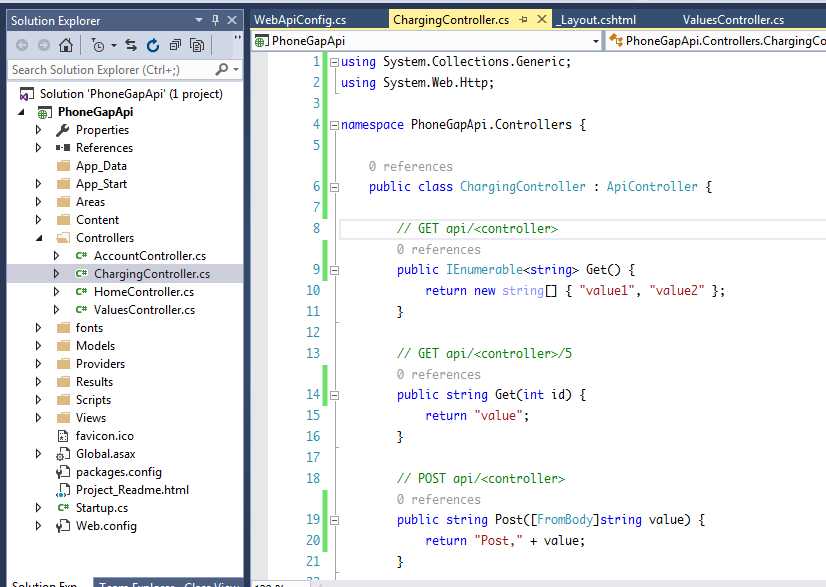The width and height of the screenshot is (826, 587).
Task: Select HomeController.cs in the tree
Action: pyautogui.click(x=144, y=292)
